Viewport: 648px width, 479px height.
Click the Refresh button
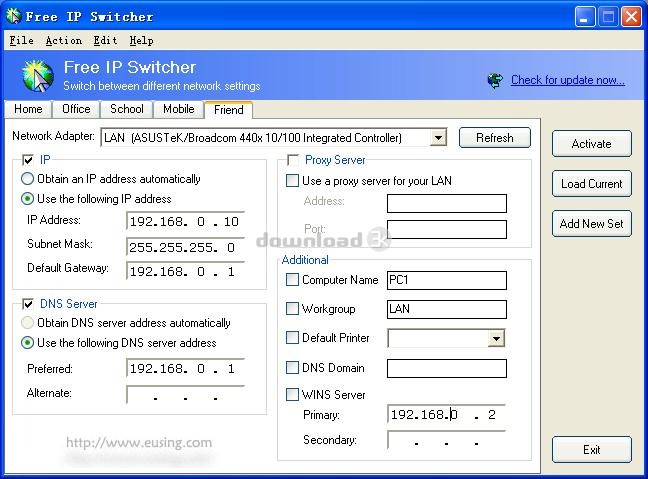click(x=495, y=138)
